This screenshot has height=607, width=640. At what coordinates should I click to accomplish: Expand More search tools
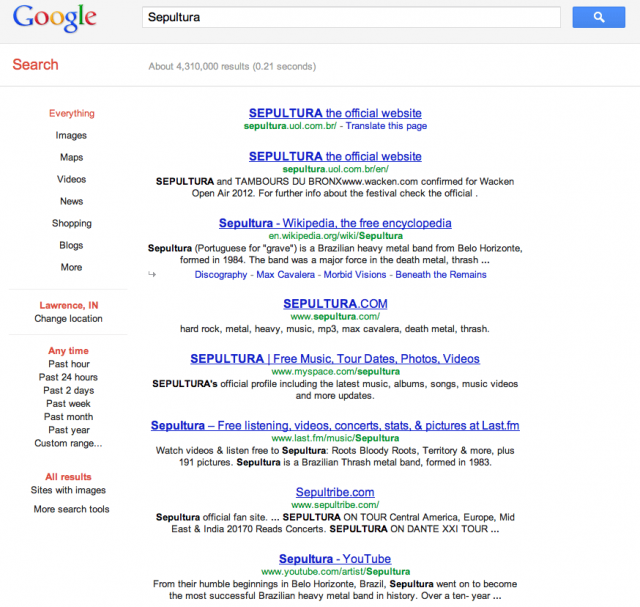[71, 509]
